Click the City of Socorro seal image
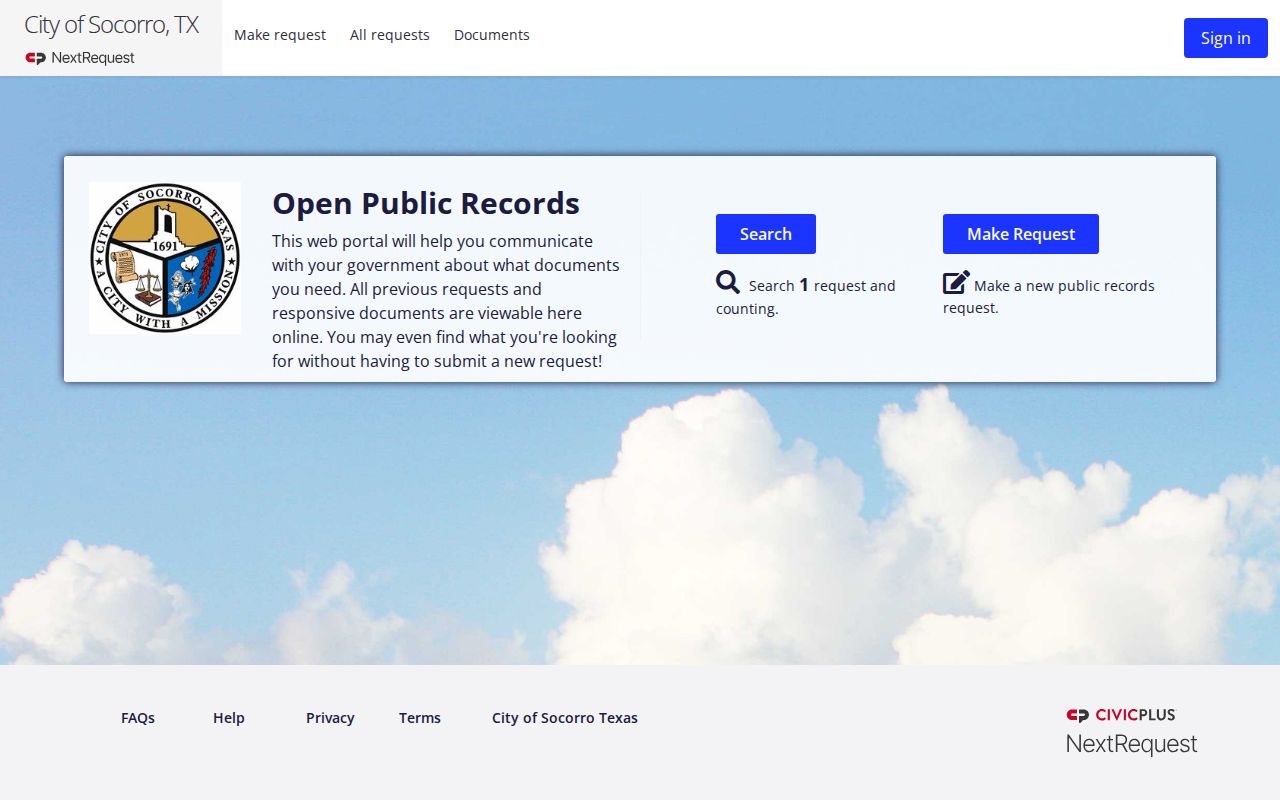This screenshot has width=1280, height=800. (x=165, y=258)
